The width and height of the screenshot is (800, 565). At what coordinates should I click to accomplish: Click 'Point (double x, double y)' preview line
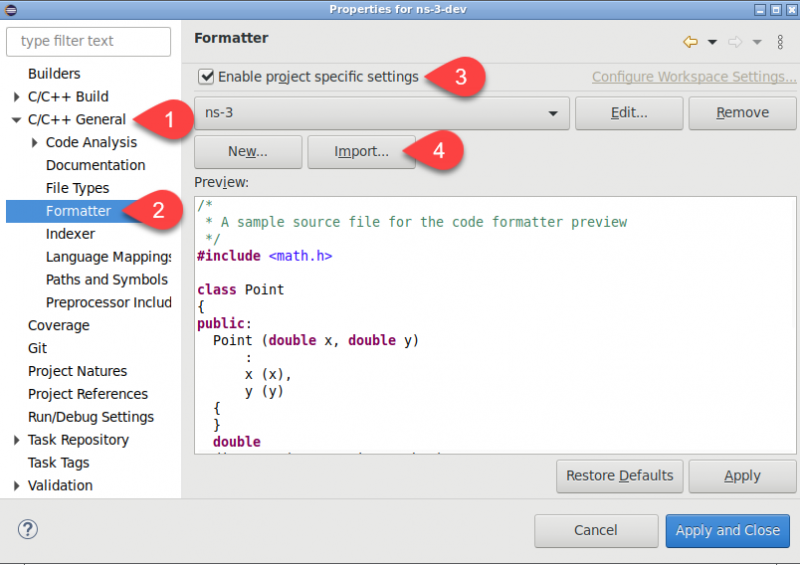(x=316, y=340)
